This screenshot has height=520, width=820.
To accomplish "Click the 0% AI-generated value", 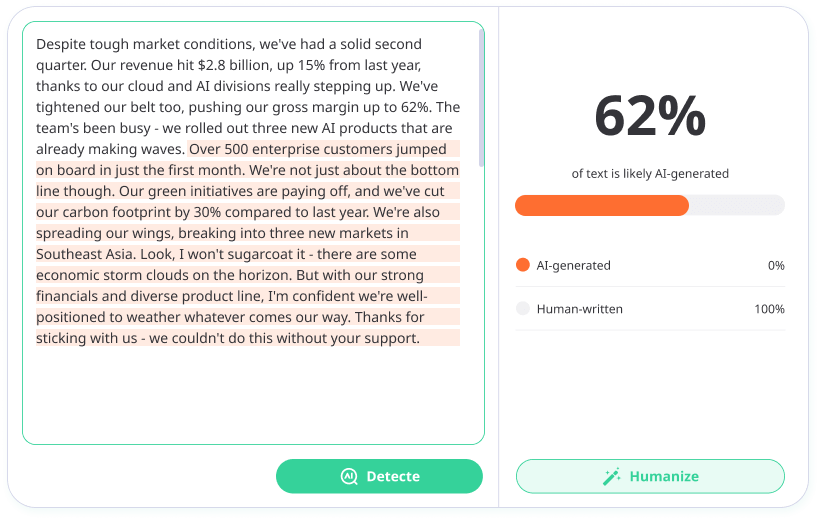I will point(776,265).
